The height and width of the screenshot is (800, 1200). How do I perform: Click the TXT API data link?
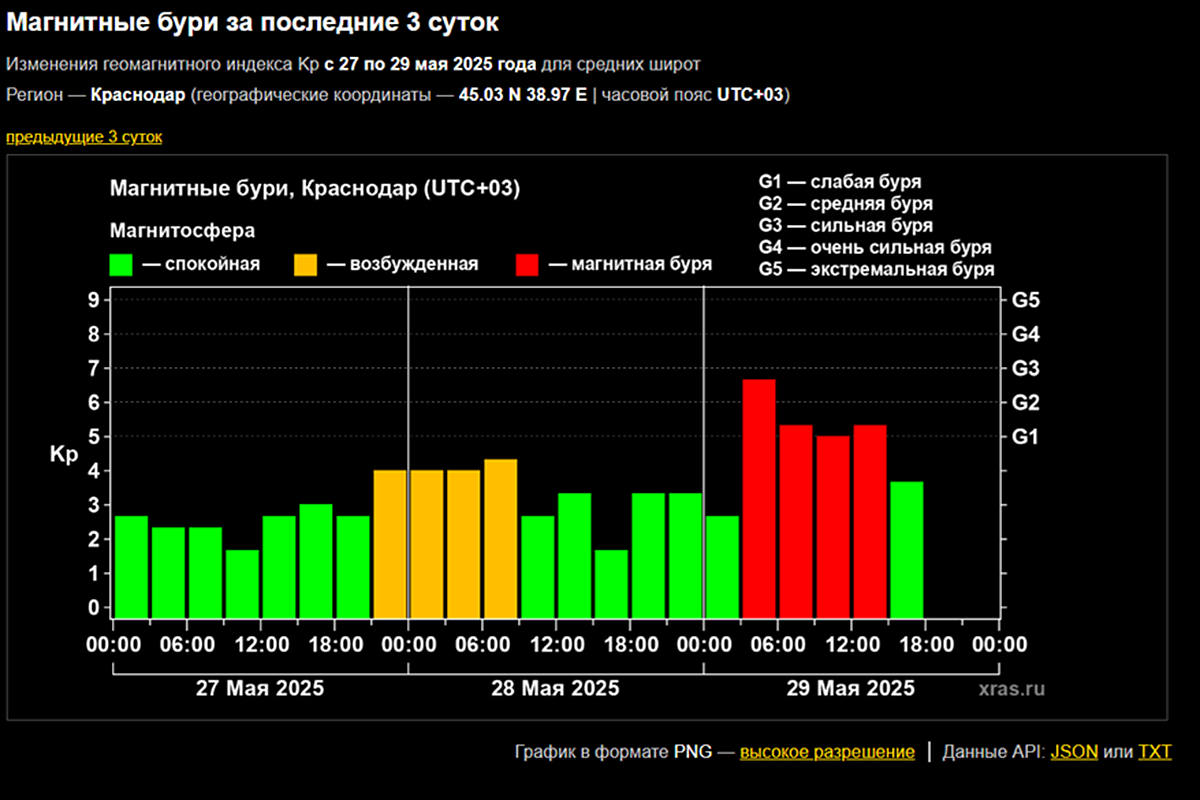click(x=1155, y=752)
